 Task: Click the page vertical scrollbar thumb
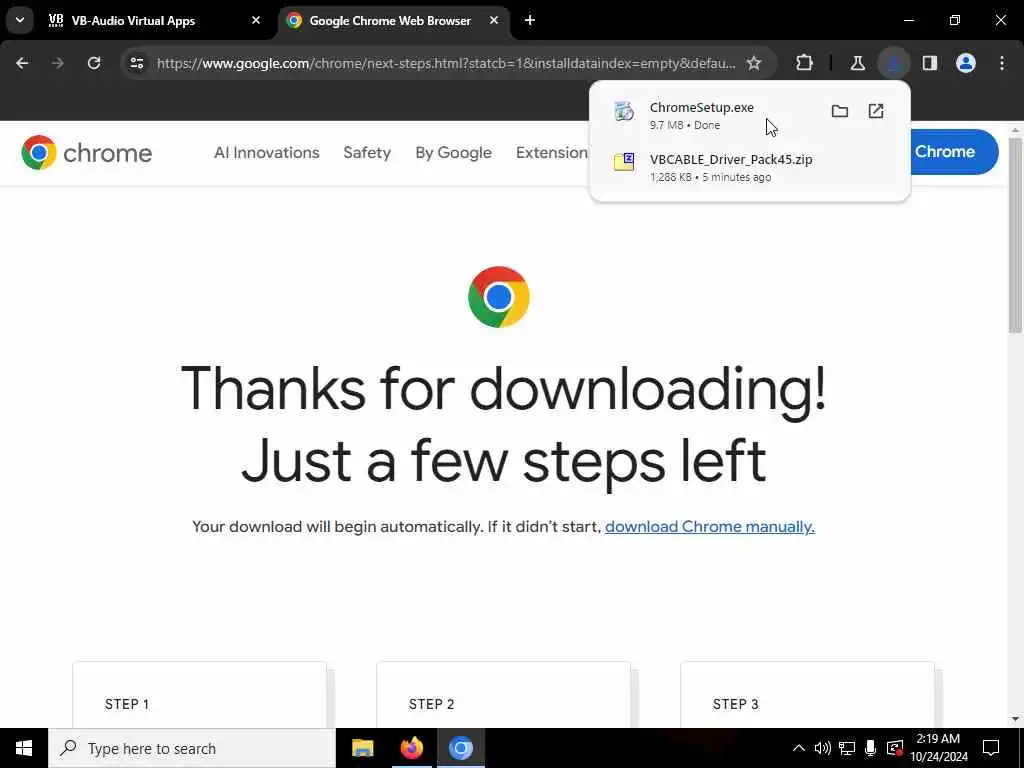pos(1015,235)
